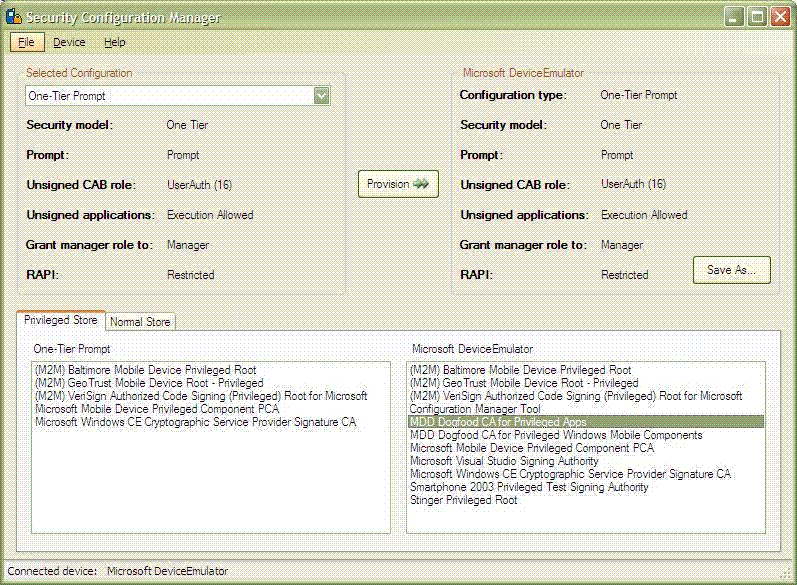Click Restricted RAPI value under Selected Configuration
Image resolution: width=797 pixels, height=585 pixels.
click(191, 275)
